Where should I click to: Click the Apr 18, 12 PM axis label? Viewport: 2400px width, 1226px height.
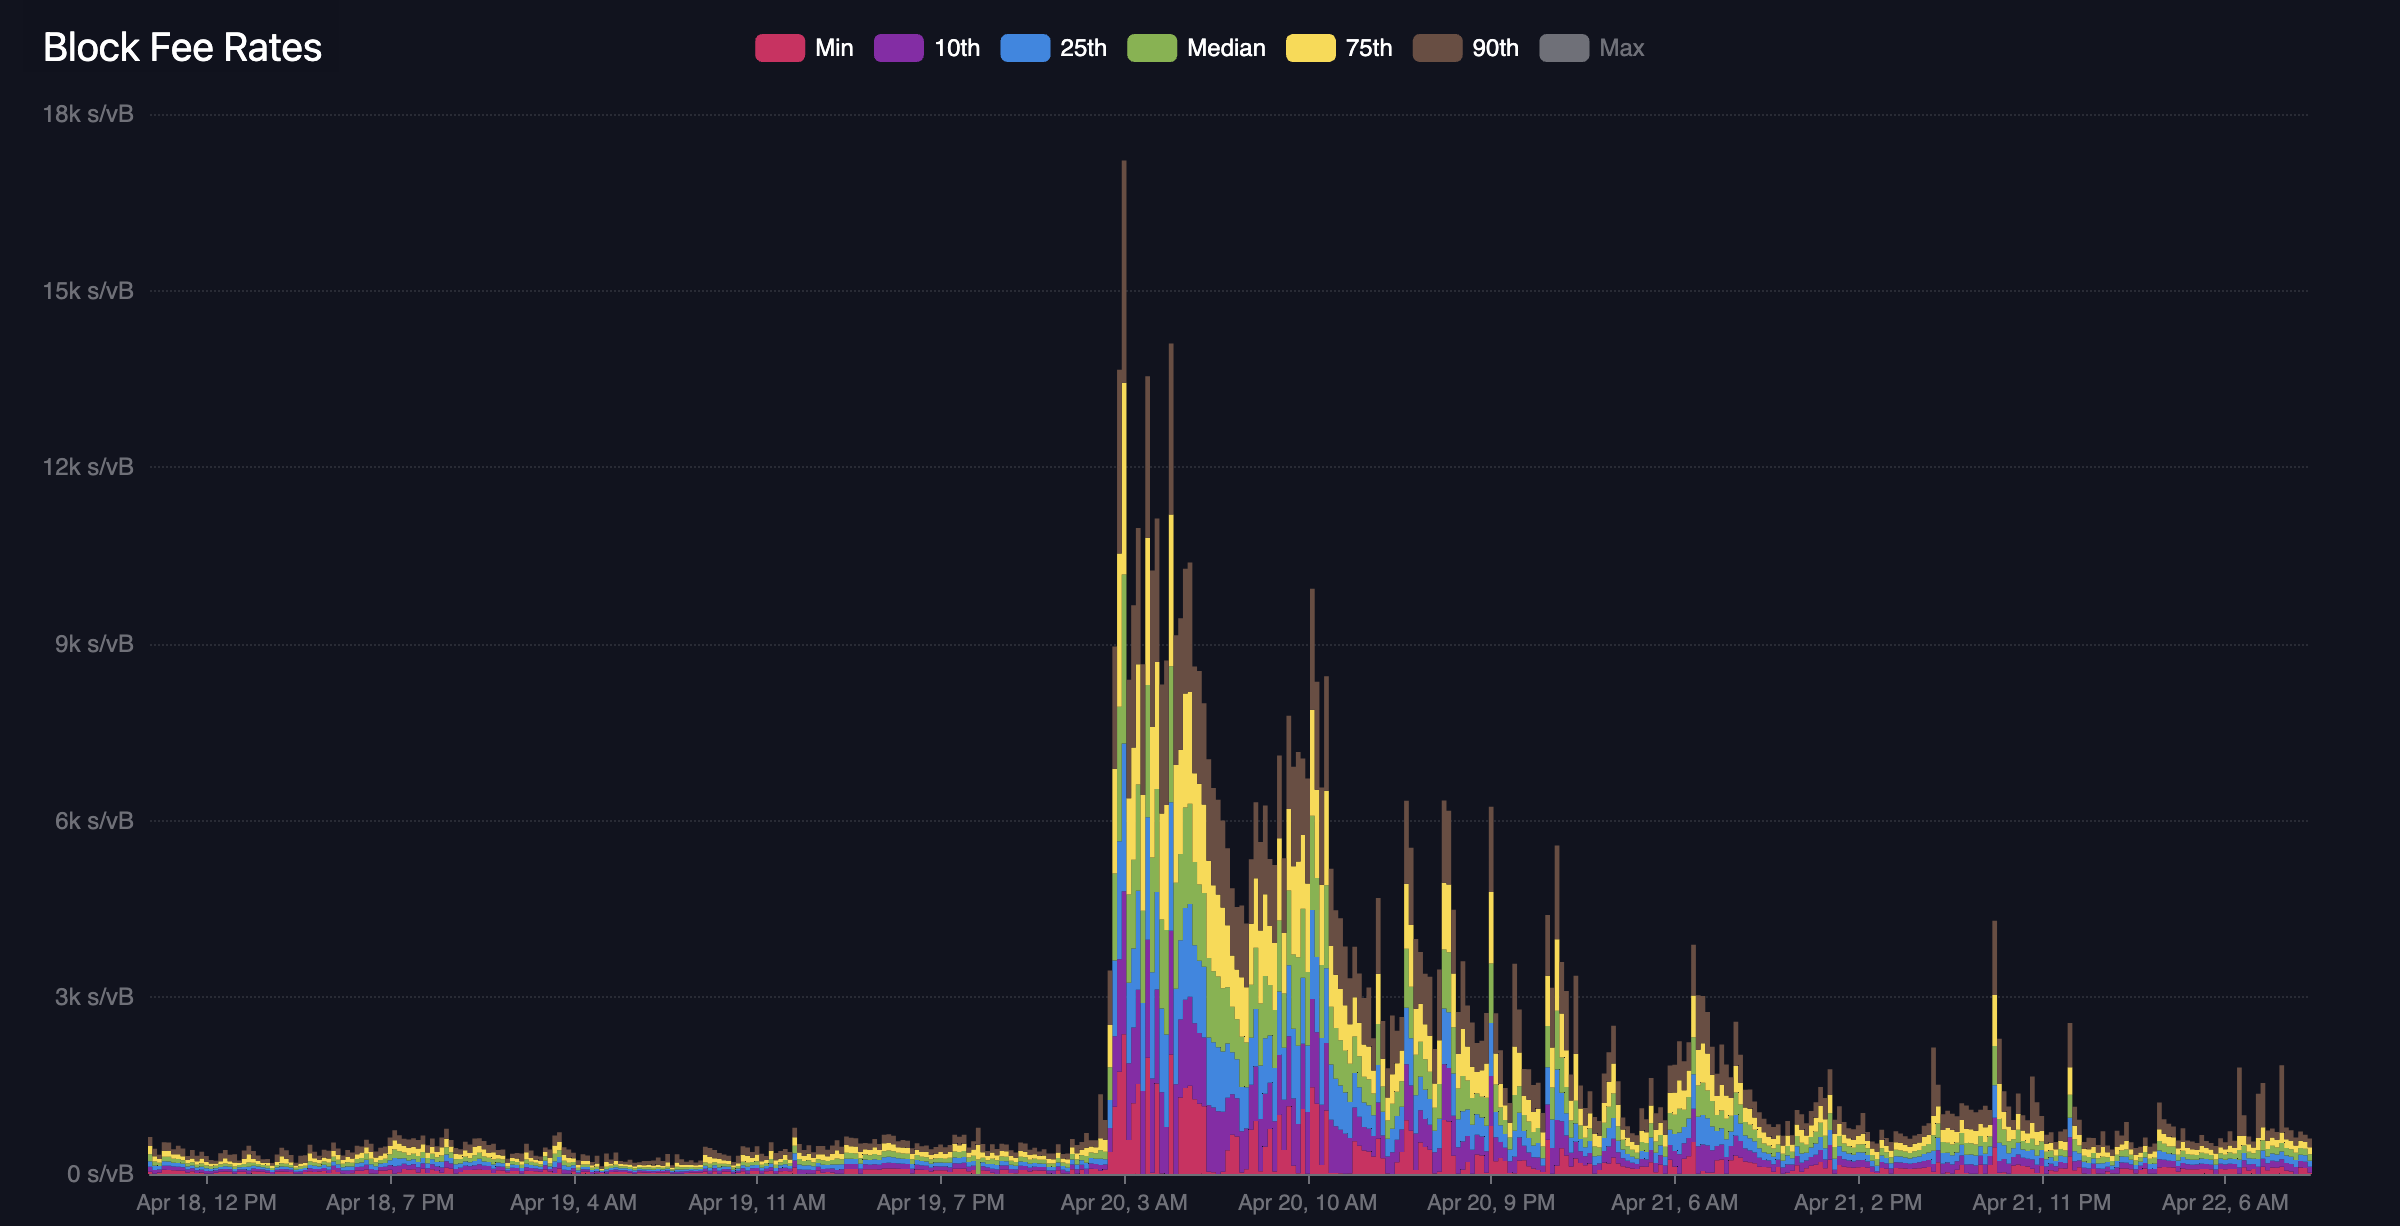coord(206,1203)
